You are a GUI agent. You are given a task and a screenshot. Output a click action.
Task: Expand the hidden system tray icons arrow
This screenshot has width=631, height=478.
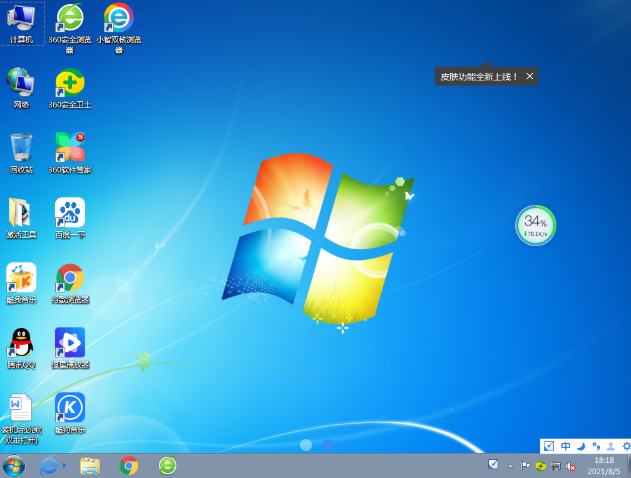point(510,466)
